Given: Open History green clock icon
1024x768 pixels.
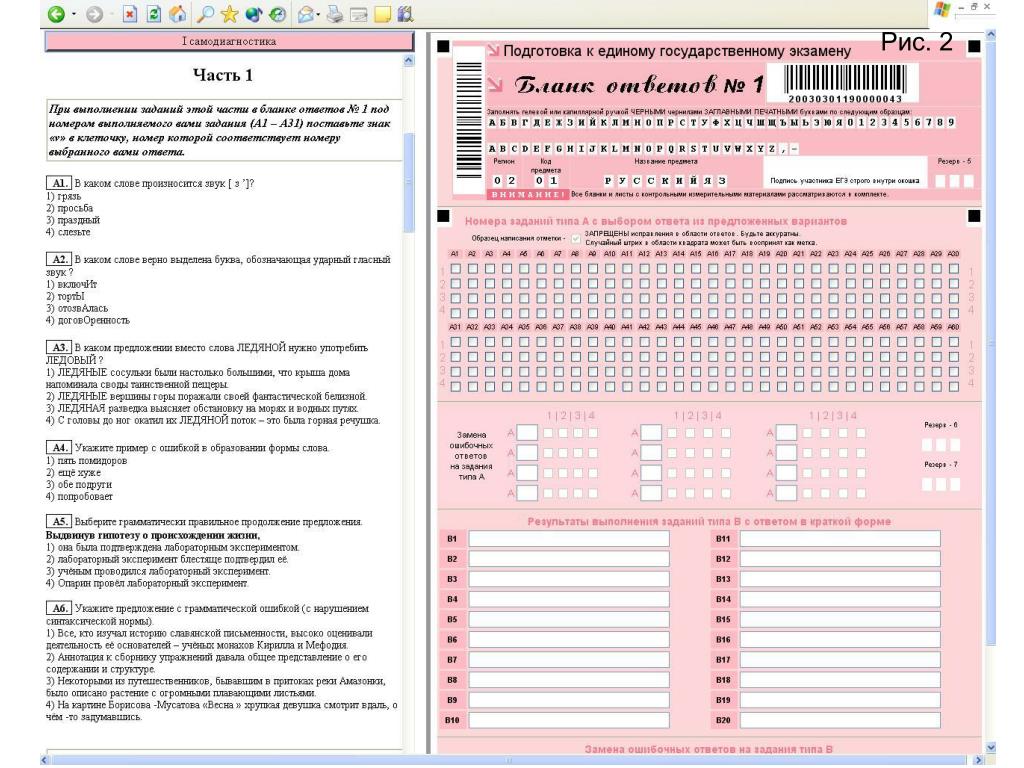Looking at the screenshot, I should pyautogui.click(x=277, y=14).
